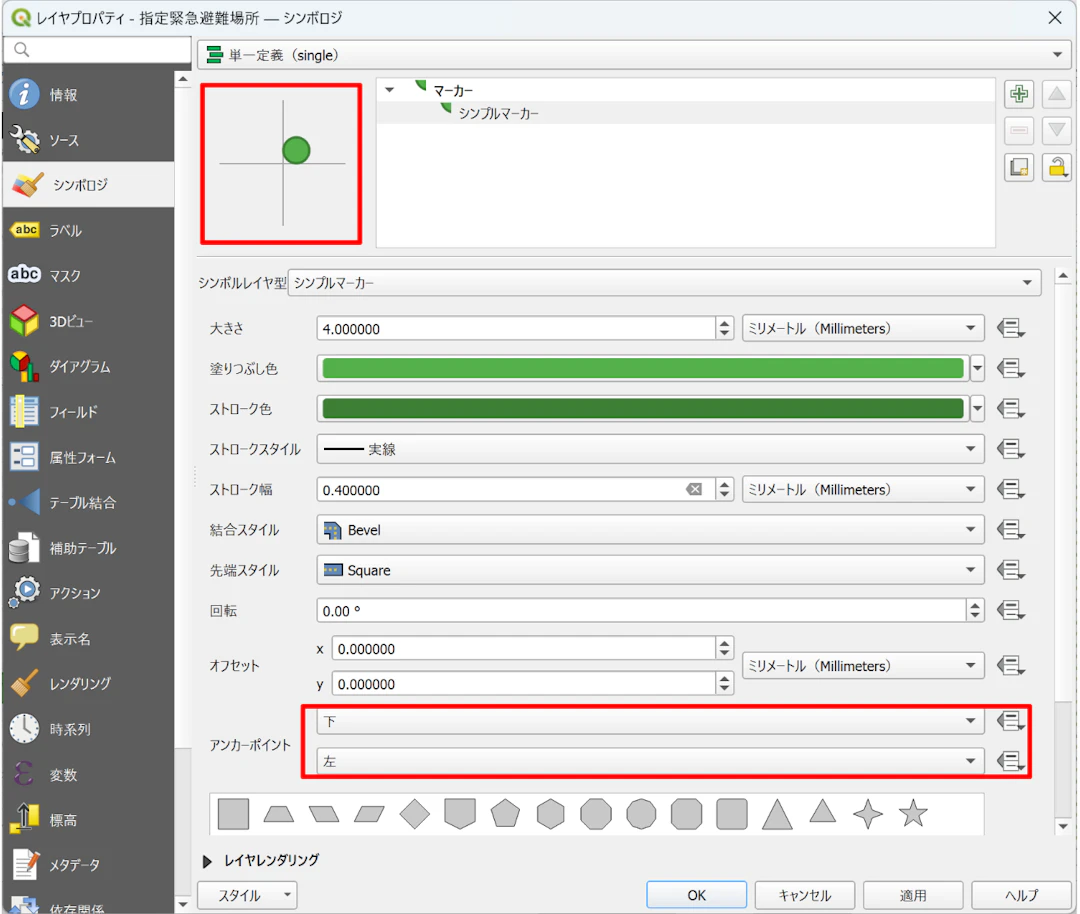Click the 適用 apply button
Image resolution: width=1080 pixels, height=914 pixels.
point(913,895)
